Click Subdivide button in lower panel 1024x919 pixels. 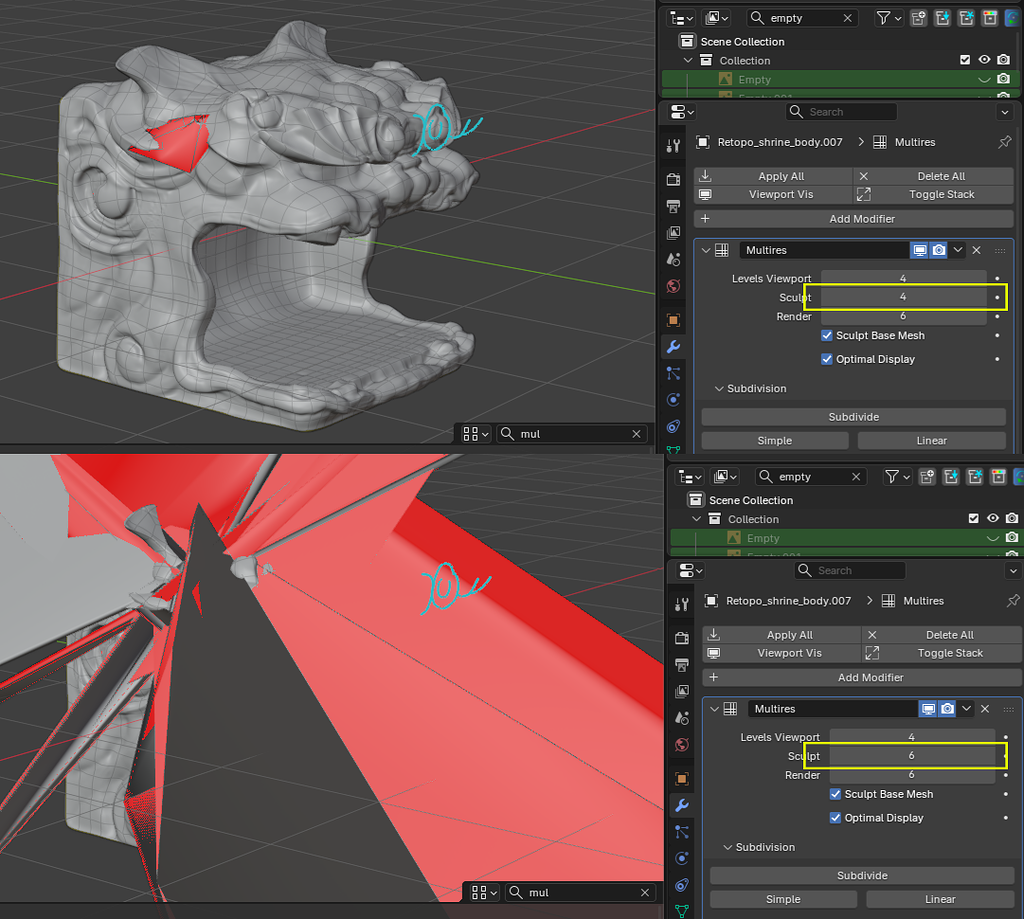tap(862, 875)
